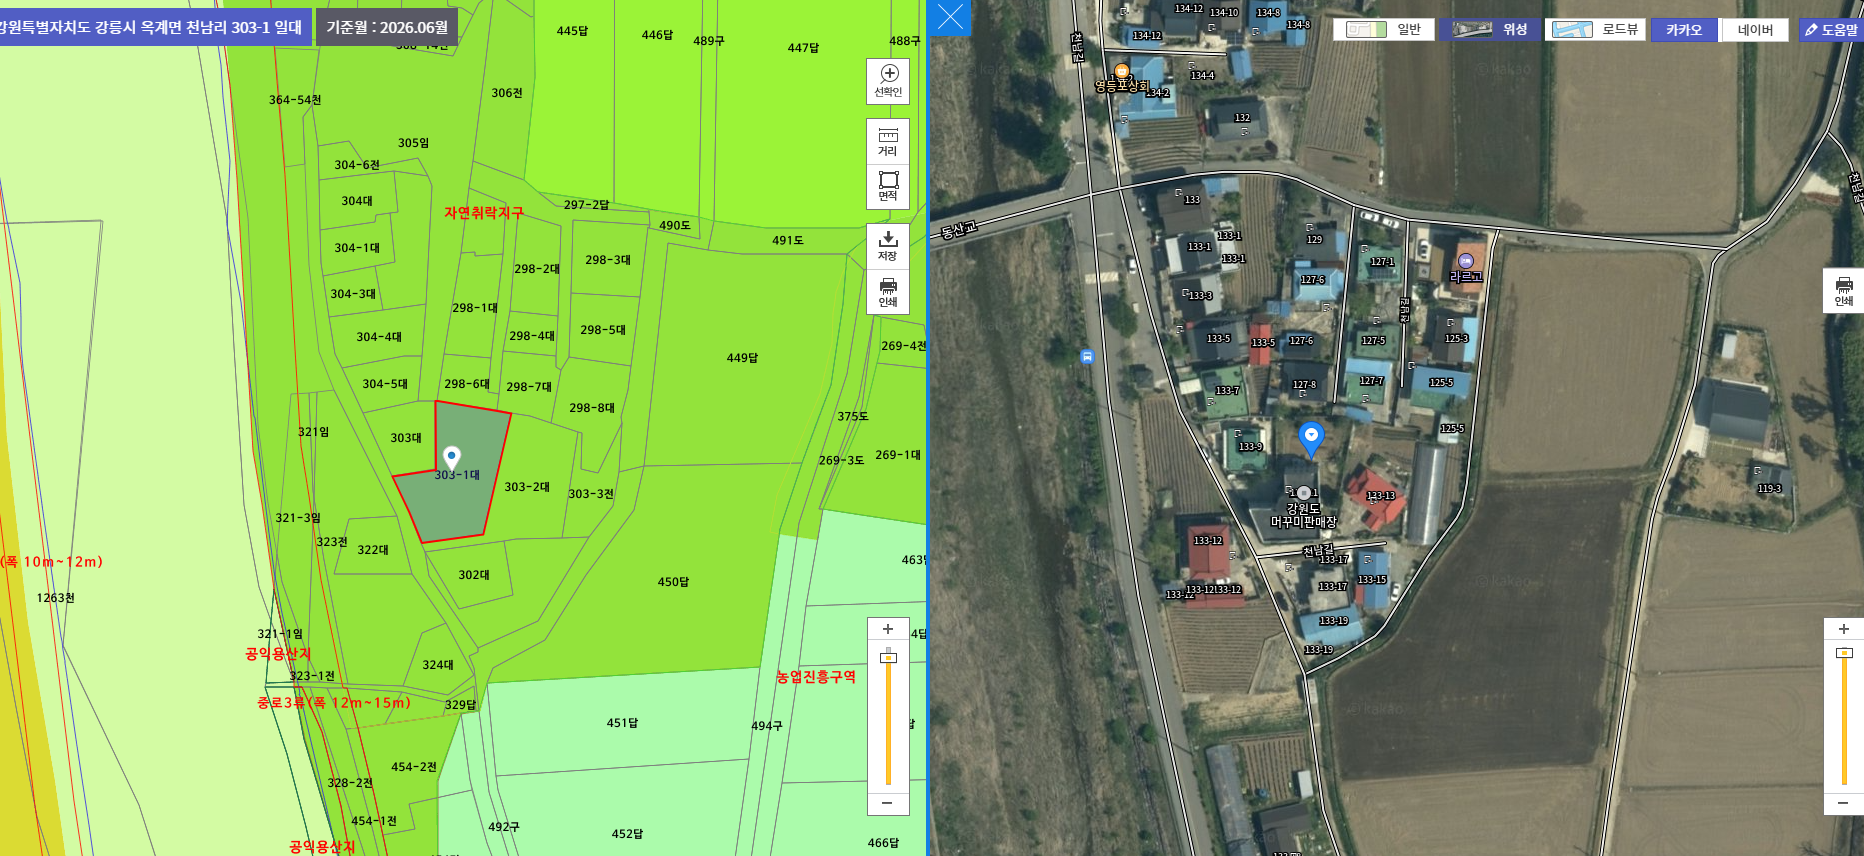Click the cadastral map zoom slider handle
1864x856 pixels.
pyautogui.click(x=888, y=657)
